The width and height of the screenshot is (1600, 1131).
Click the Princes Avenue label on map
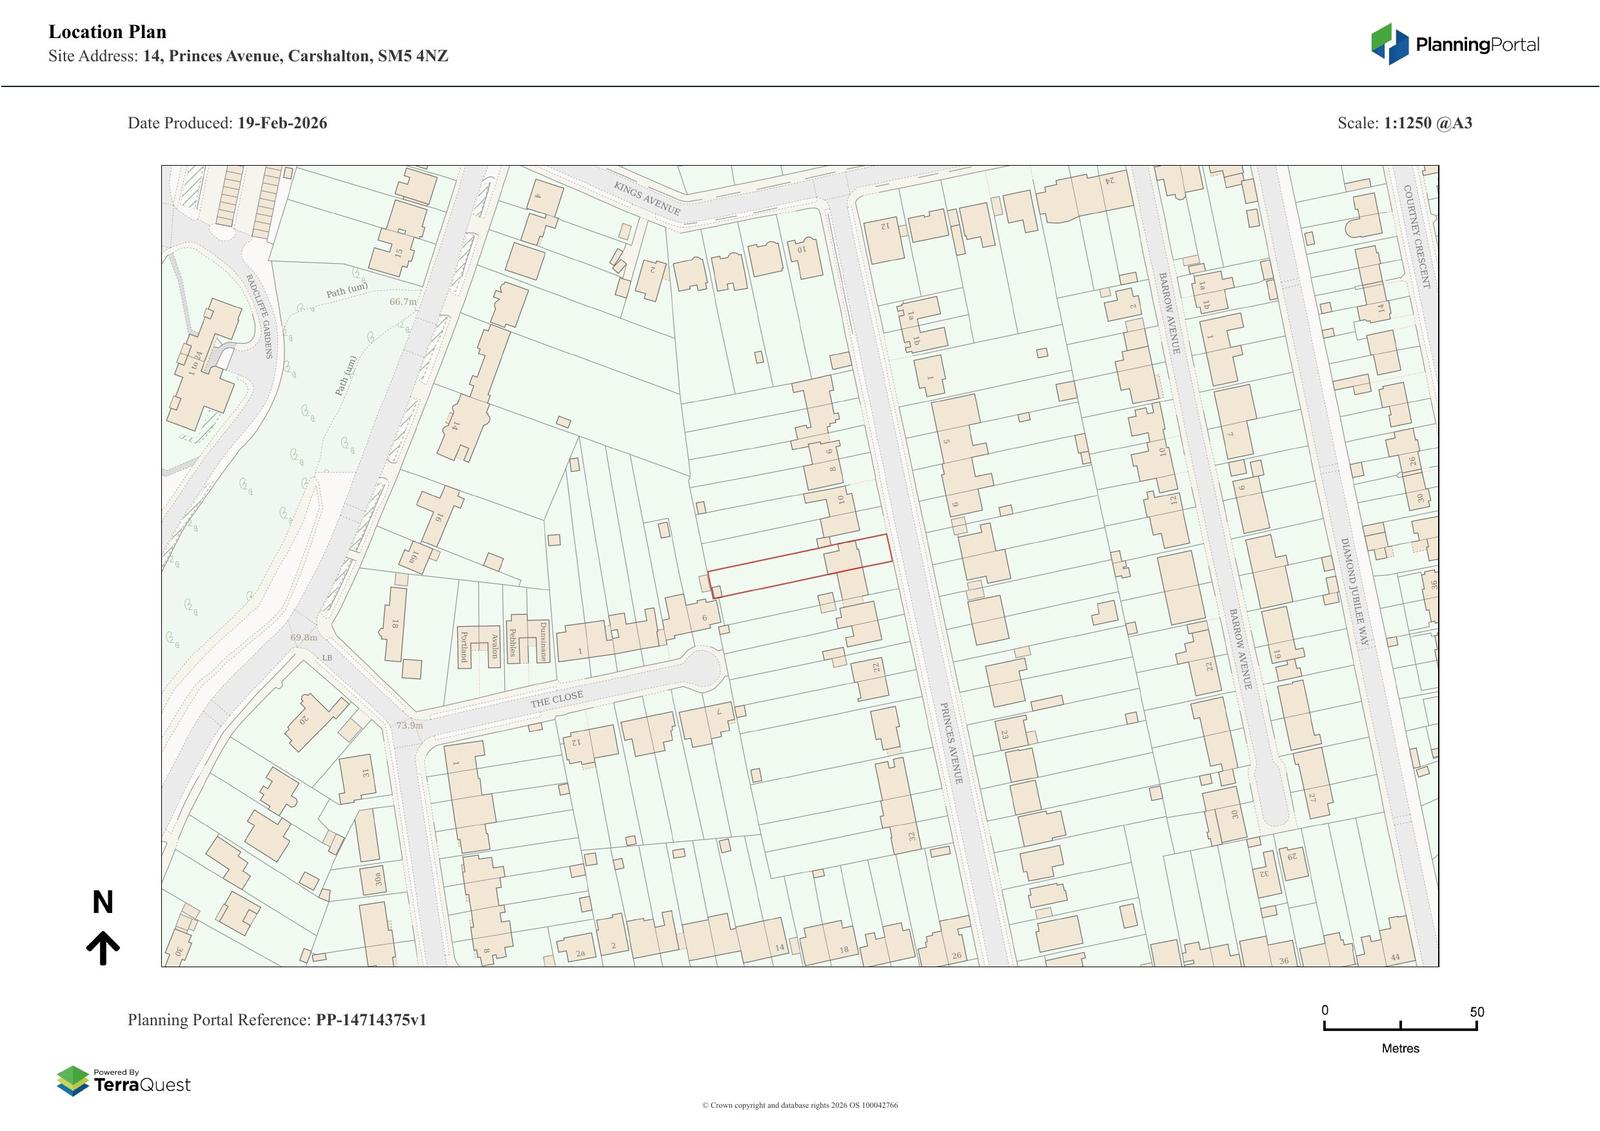[950, 741]
